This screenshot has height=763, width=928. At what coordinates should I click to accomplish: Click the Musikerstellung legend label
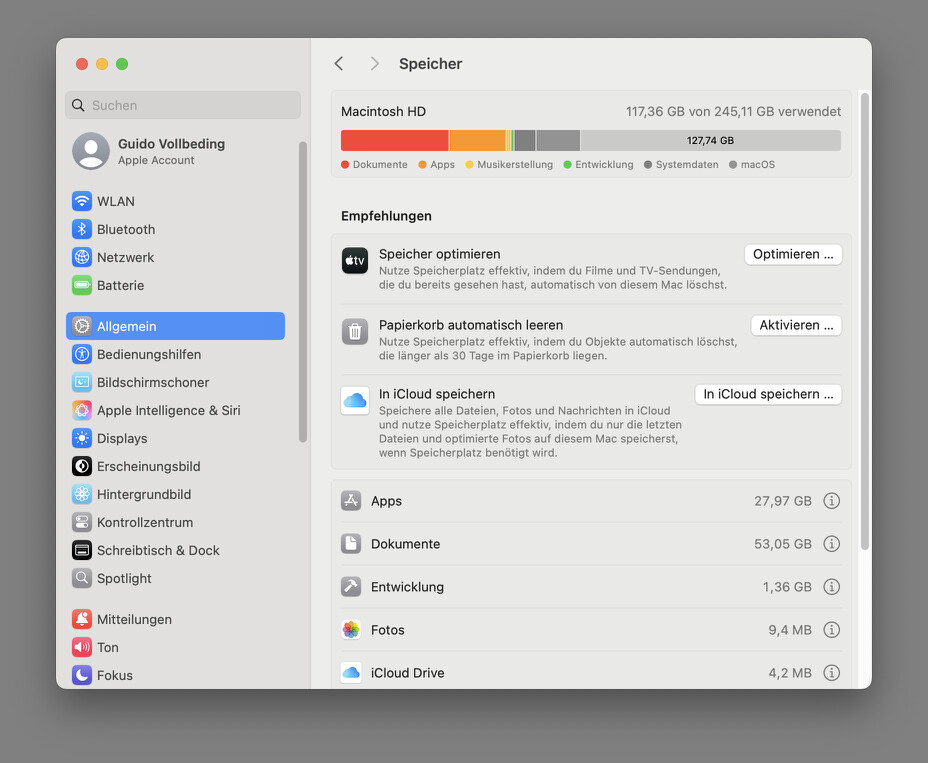tap(515, 165)
